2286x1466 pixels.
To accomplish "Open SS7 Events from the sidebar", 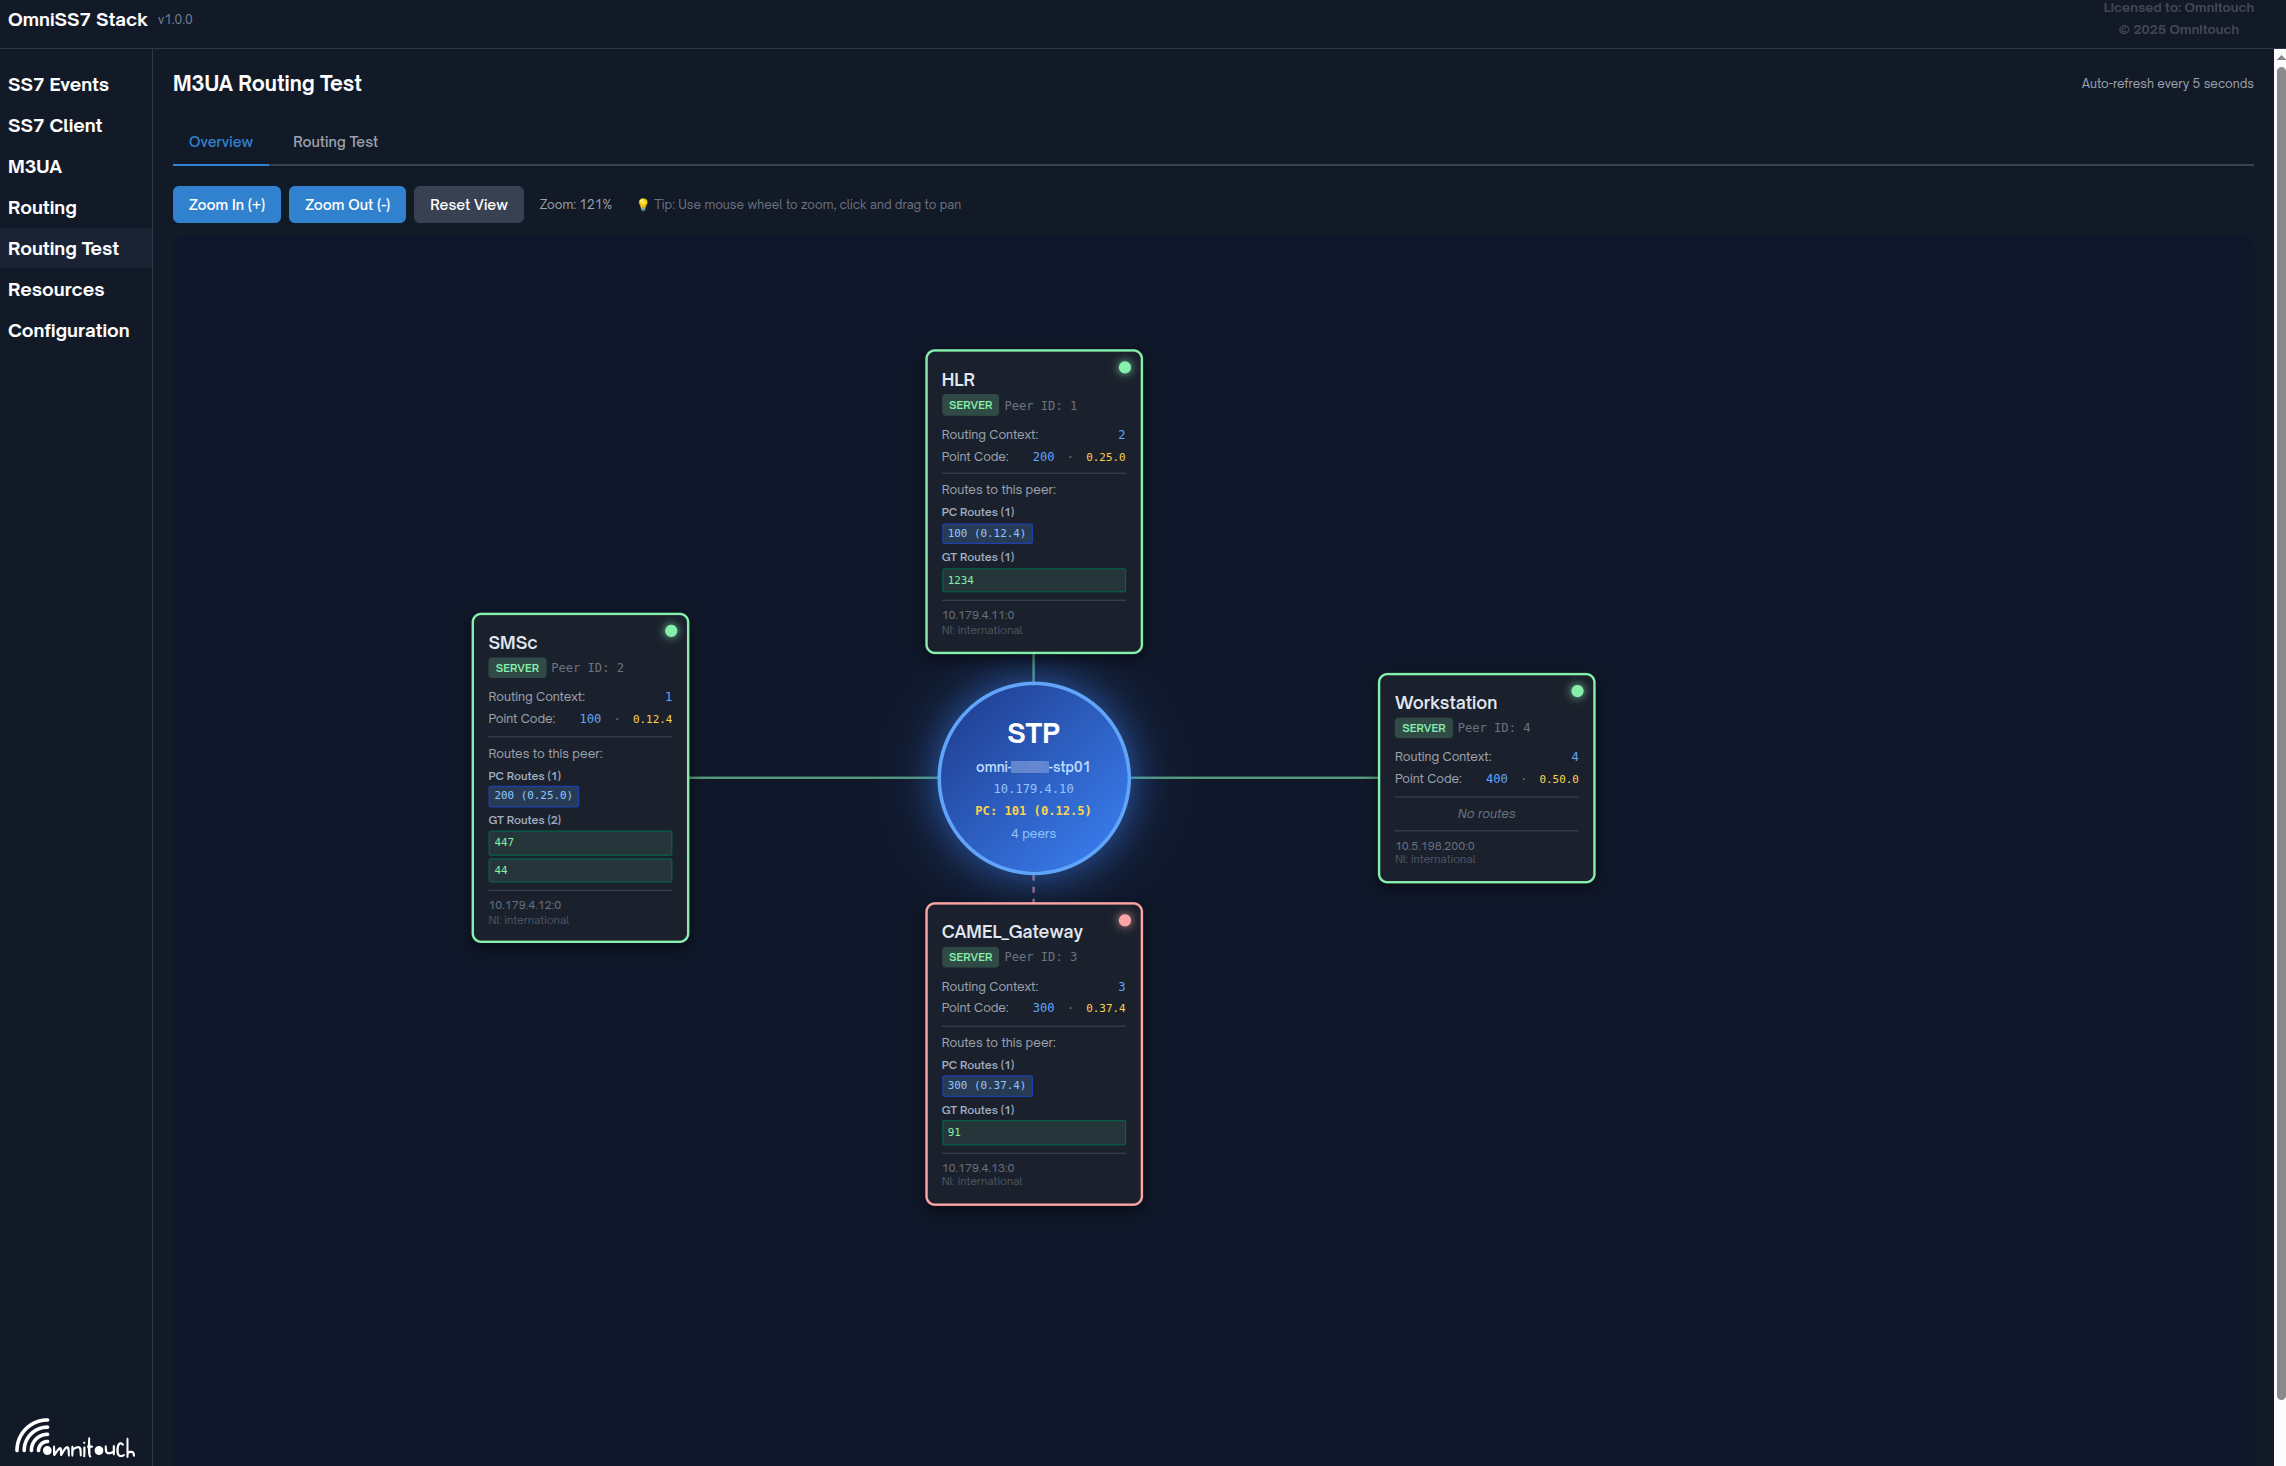I will pyautogui.click(x=58, y=85).
